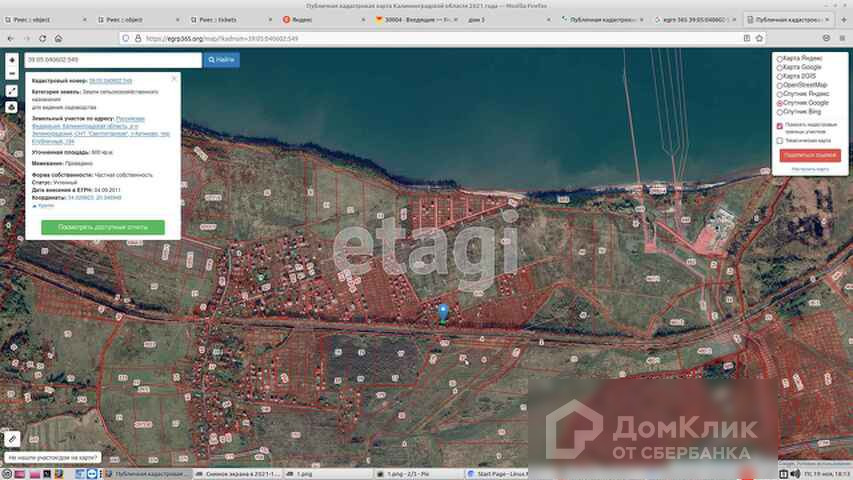Choose Спутник Bing satellite layer
This screenshot has height=480, width=853.
[780, 111]
